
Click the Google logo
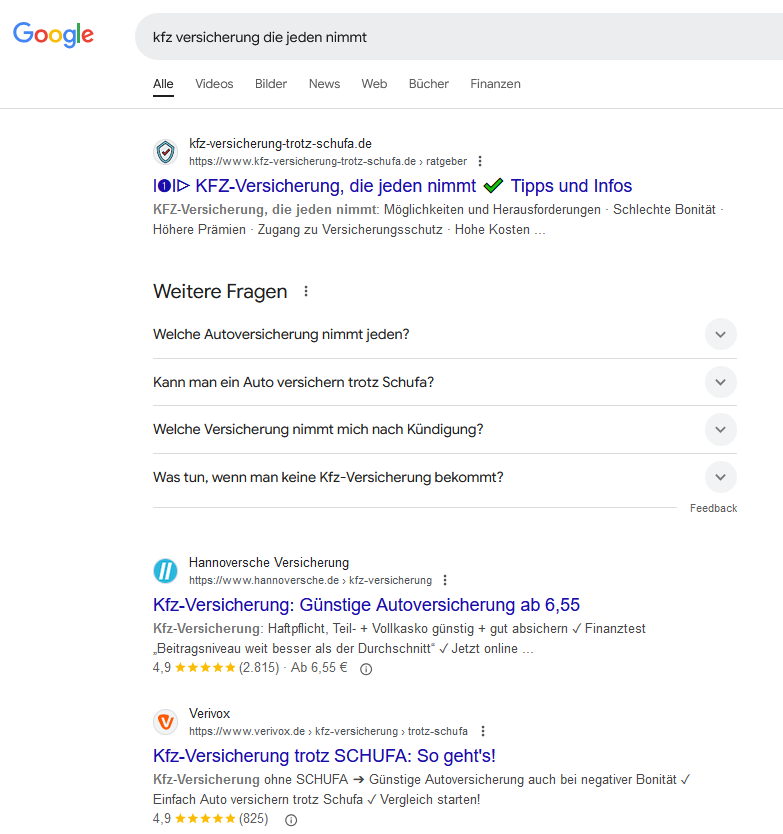point(53,35)
